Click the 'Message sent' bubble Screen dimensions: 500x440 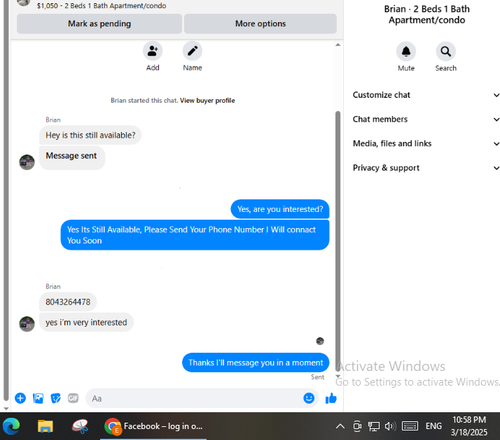(72, 157)
